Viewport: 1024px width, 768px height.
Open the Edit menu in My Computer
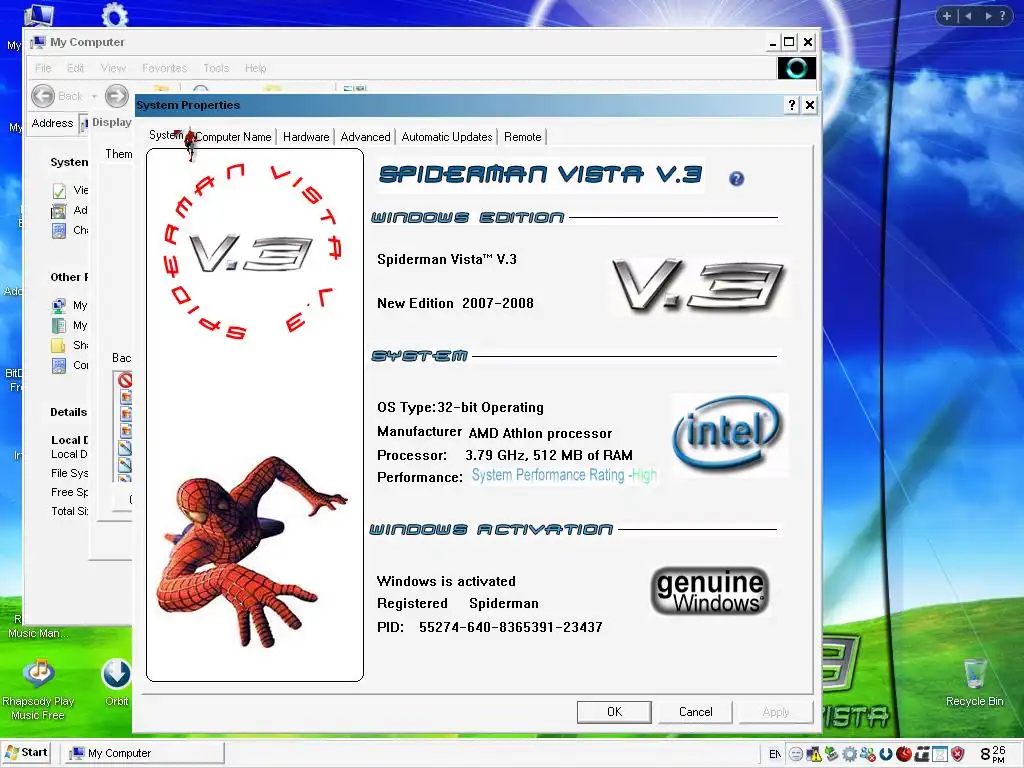point(75,68)
